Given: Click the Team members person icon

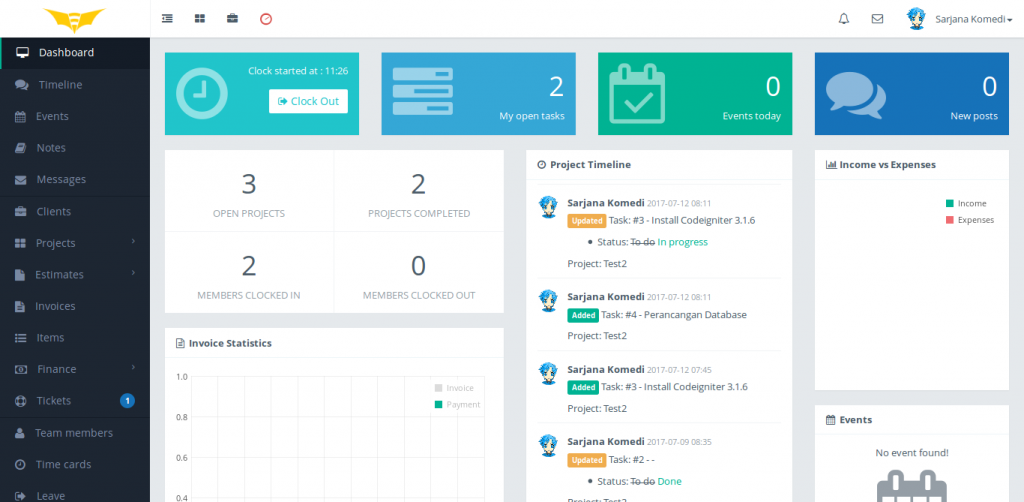Looking at the screenshot, I should (x=20, y=433).
